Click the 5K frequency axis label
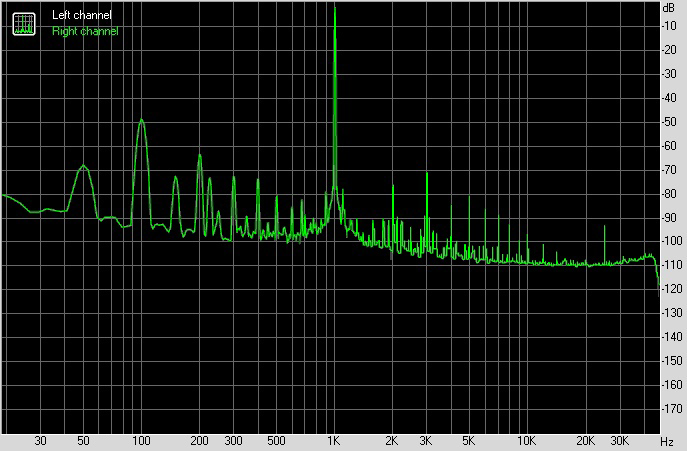Screen dimensions: 687x451 coord(468,440)
